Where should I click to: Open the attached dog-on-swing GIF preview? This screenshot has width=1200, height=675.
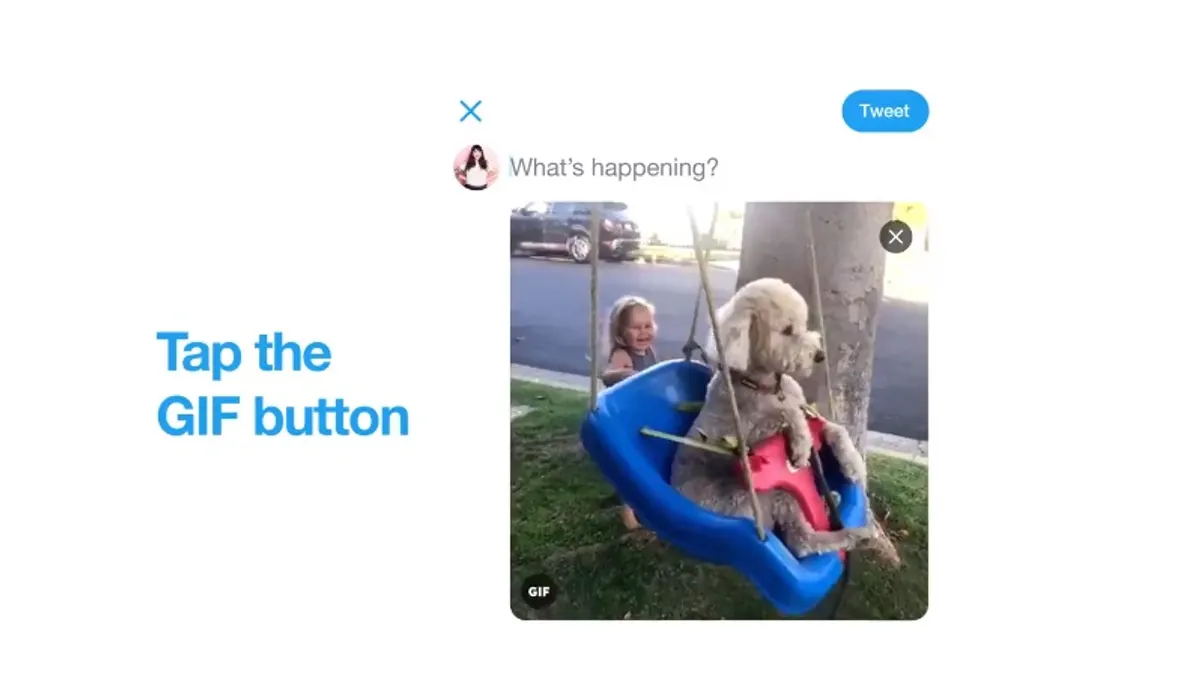click(719, 411)
